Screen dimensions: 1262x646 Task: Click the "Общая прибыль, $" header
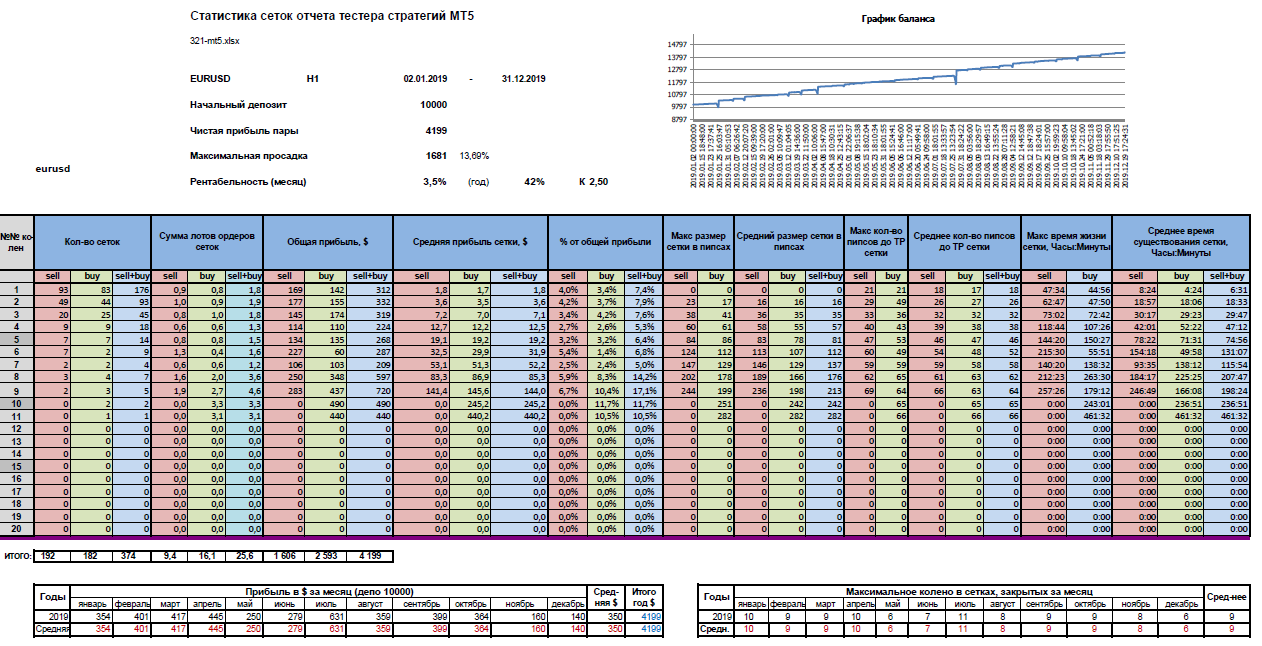click(x=327, y=241)
